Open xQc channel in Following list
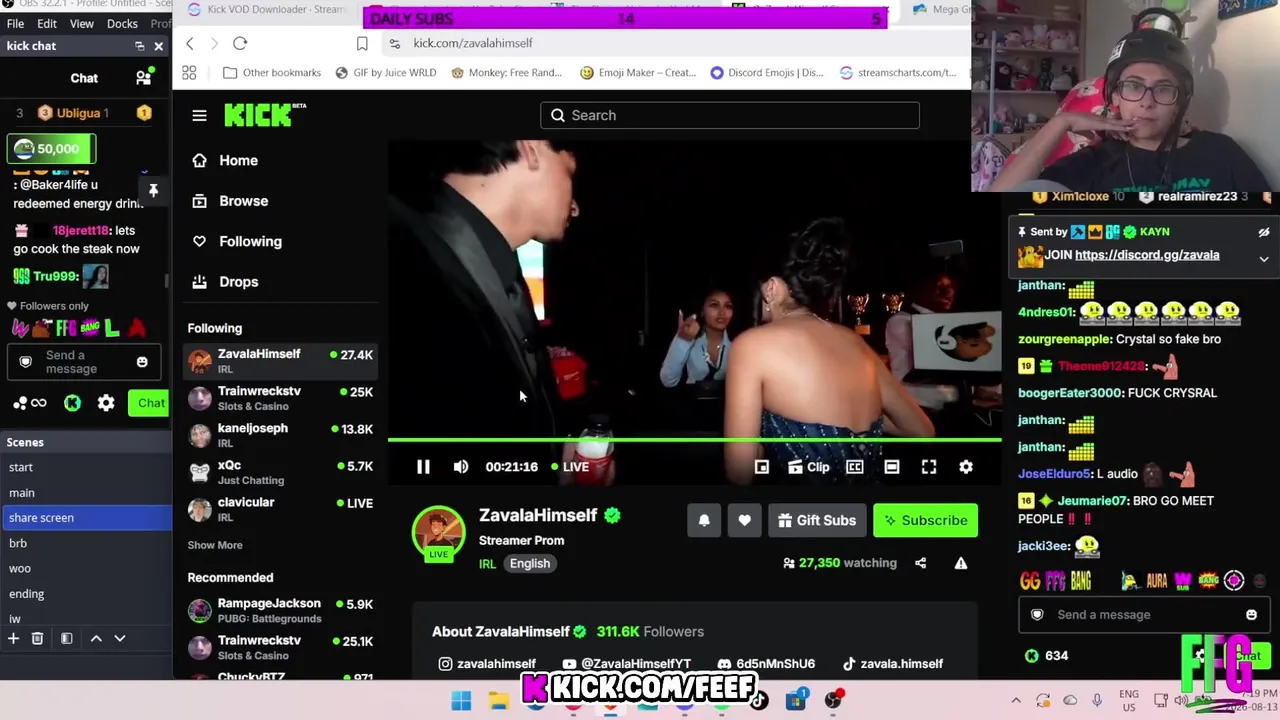 point(280,472)
